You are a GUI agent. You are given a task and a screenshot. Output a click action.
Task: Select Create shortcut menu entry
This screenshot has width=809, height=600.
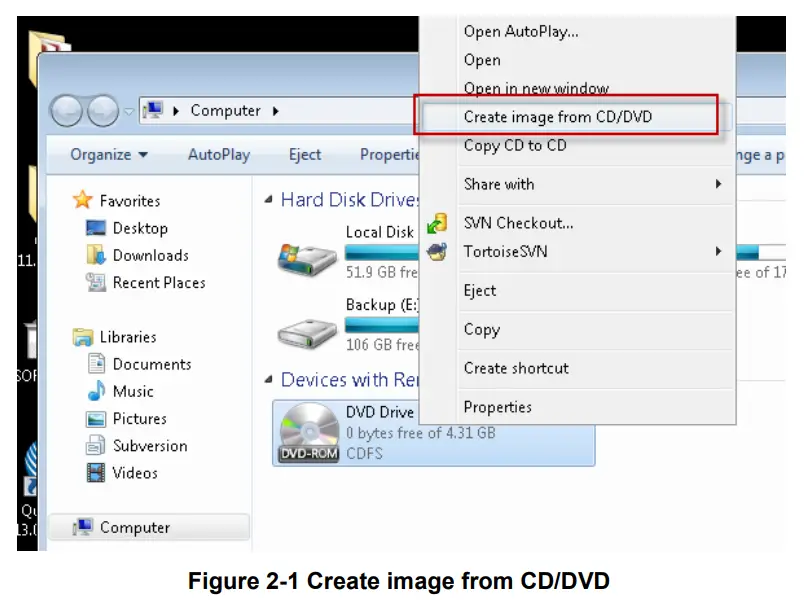coord(516,368)
